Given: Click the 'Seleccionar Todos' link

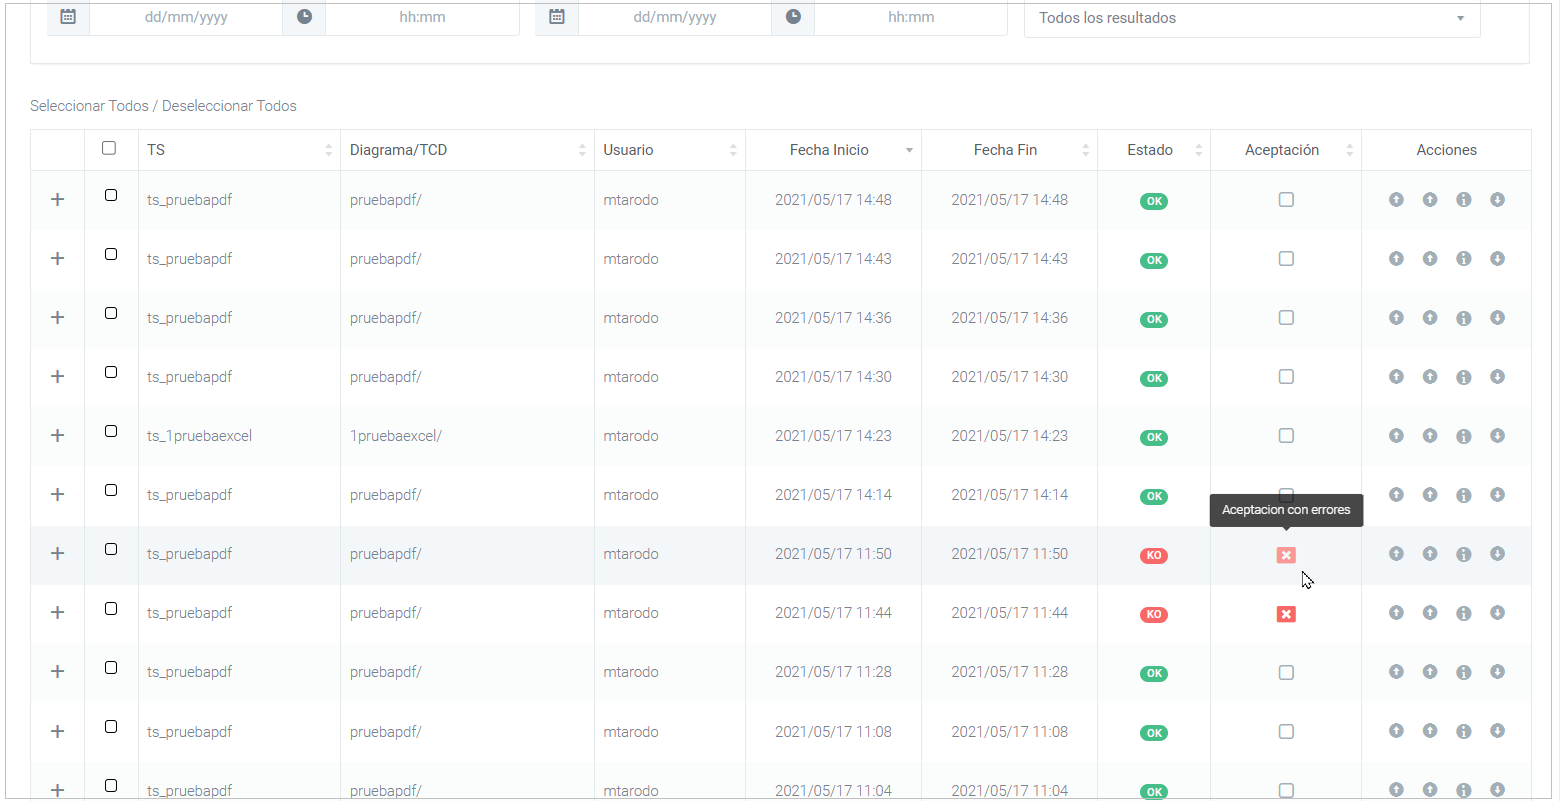Looking at the screenshot, I should click(x=89, y=106).
